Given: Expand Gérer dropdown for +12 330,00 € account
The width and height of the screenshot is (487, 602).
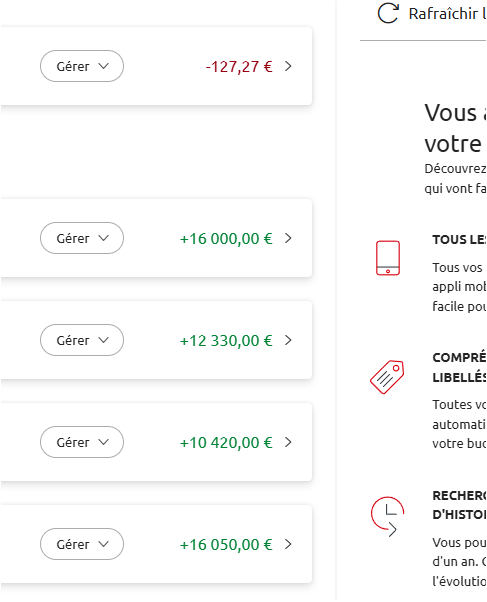Looking at the screenshot, I should 82,340.
